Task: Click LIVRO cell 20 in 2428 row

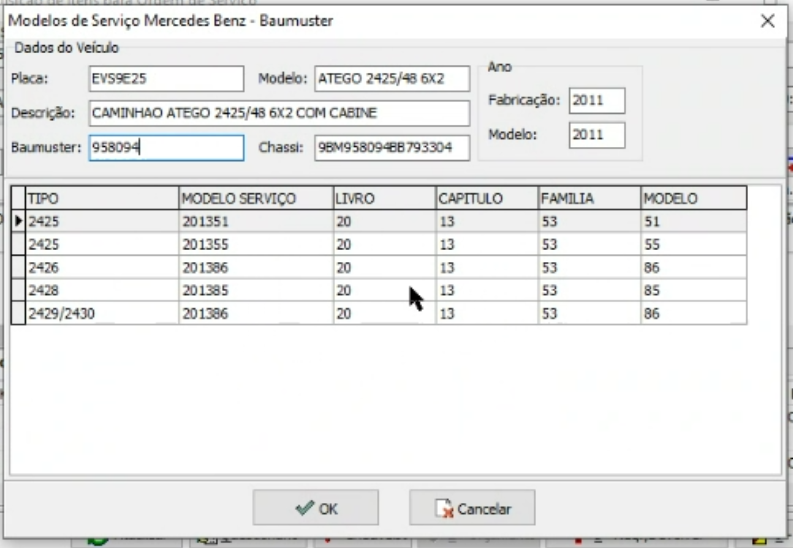Action: pyautogui.click(x=384, y=290)
